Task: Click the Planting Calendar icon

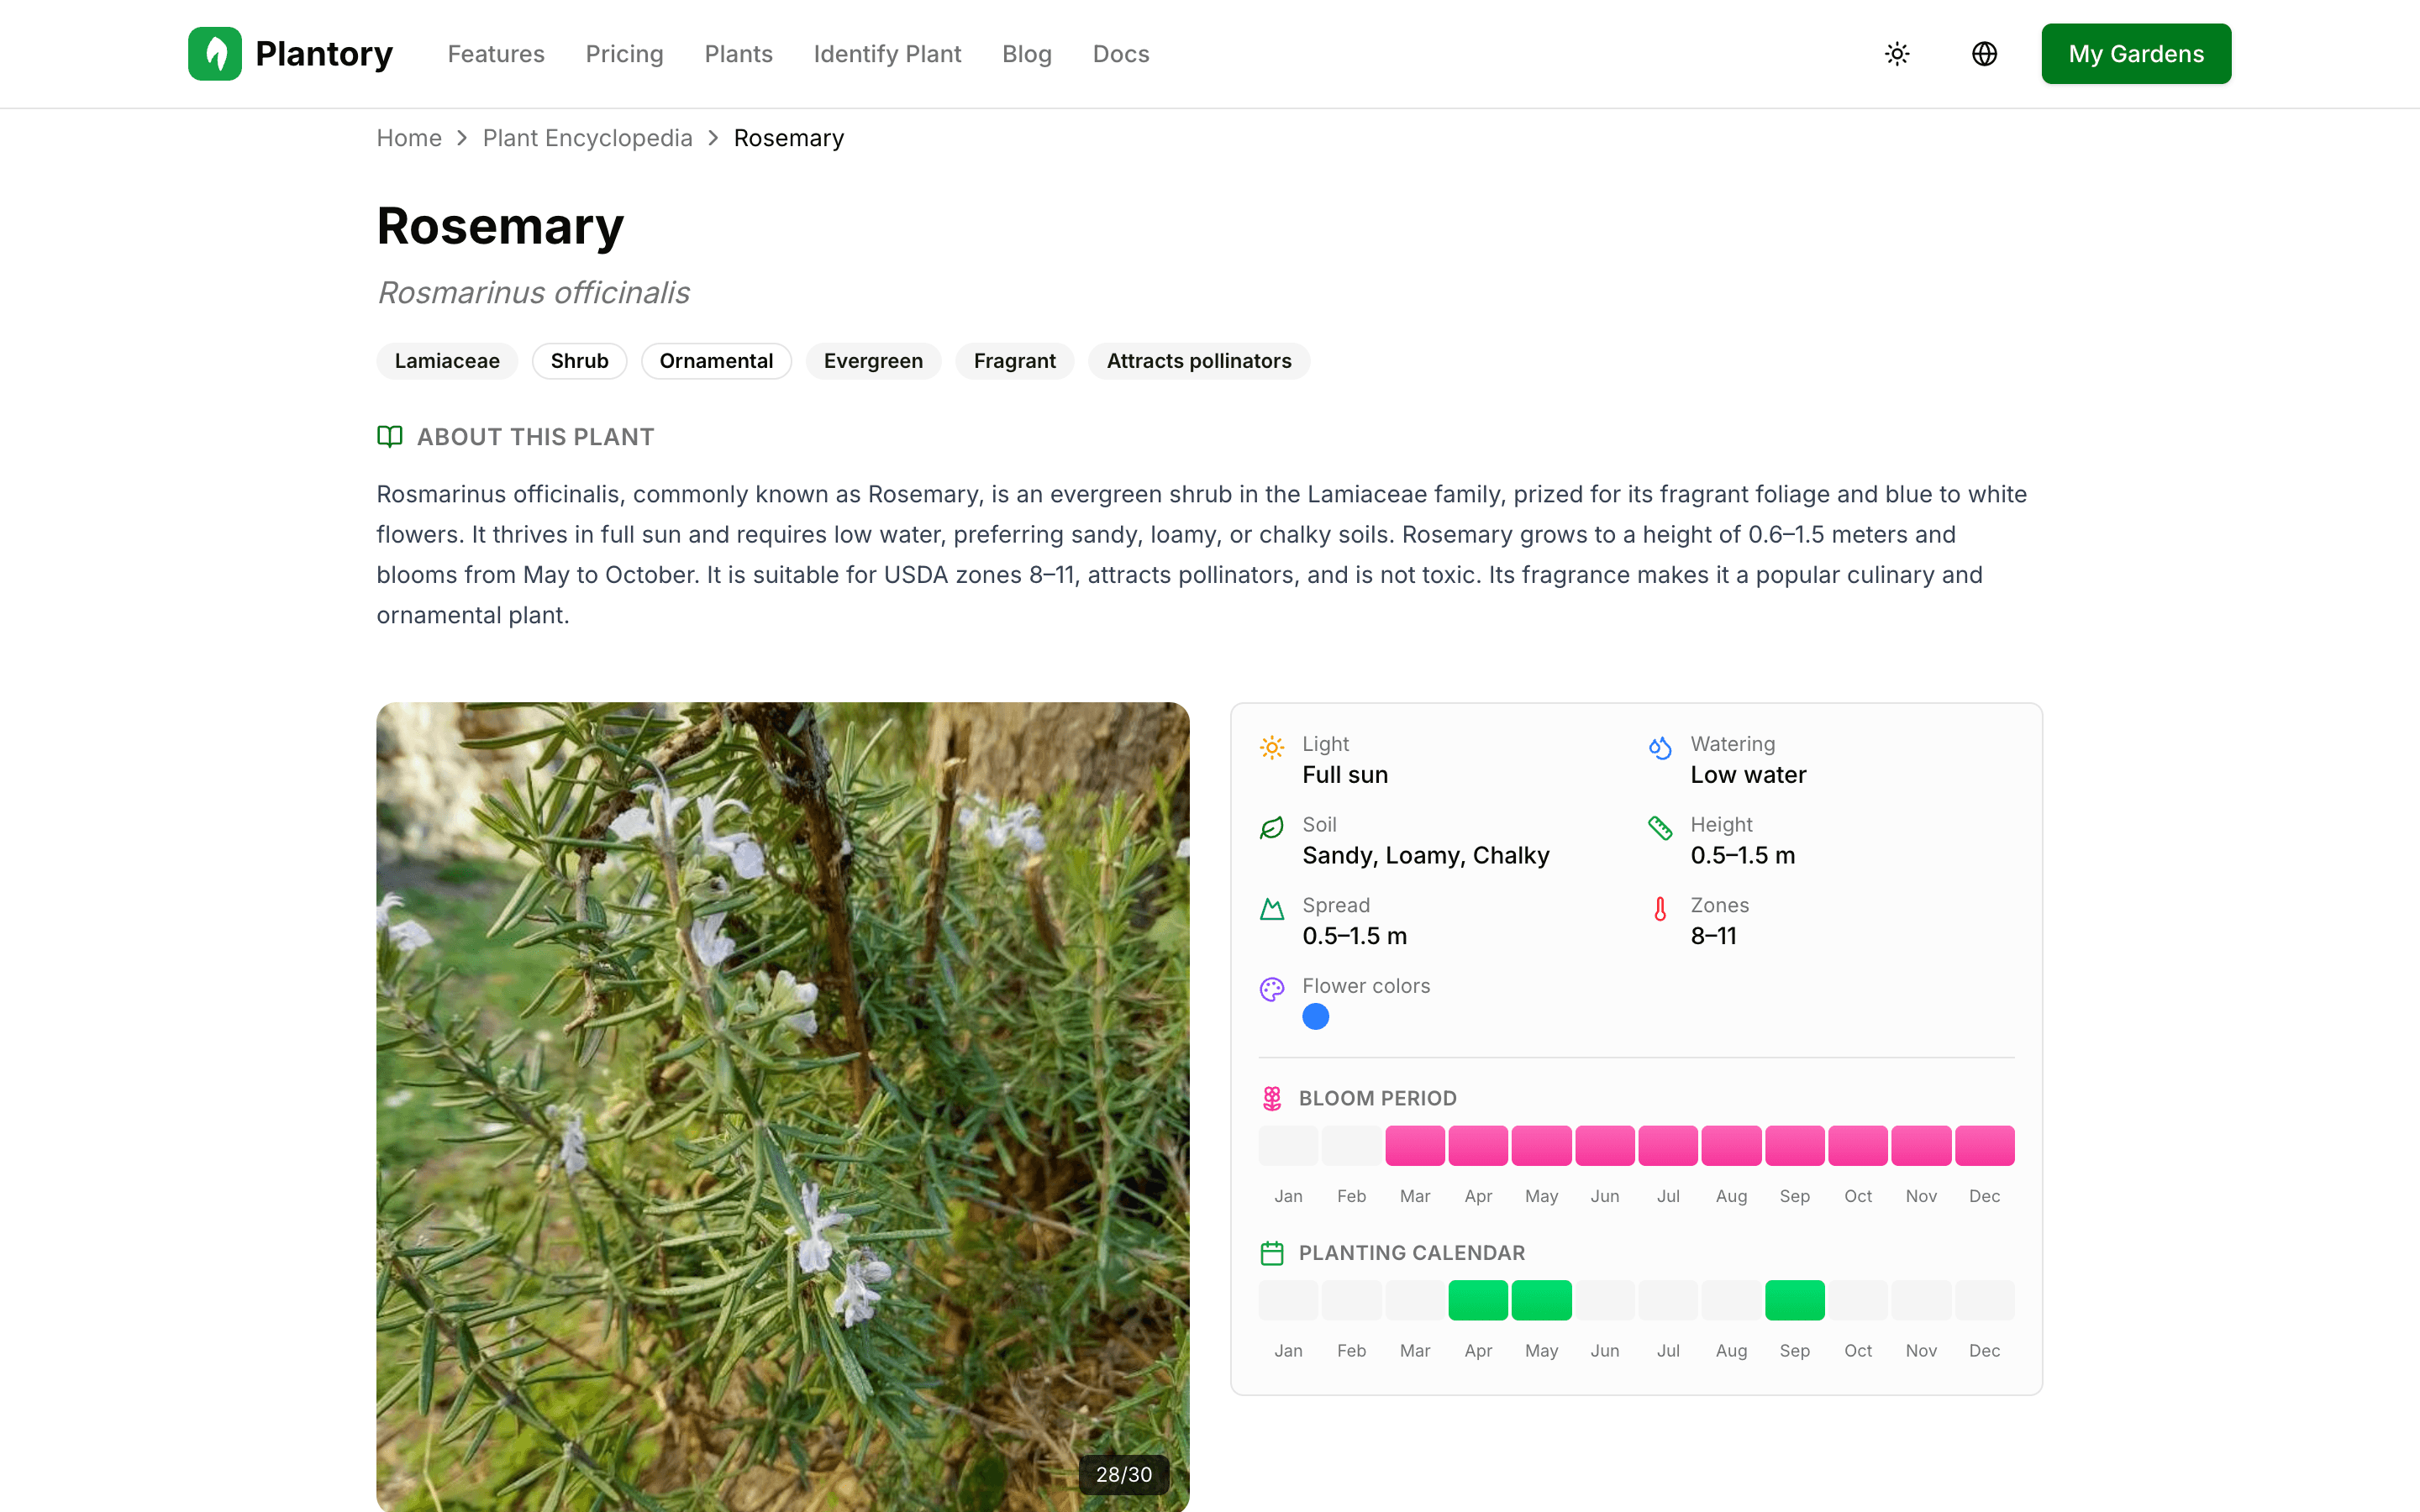Action: coord(1273,1252)
